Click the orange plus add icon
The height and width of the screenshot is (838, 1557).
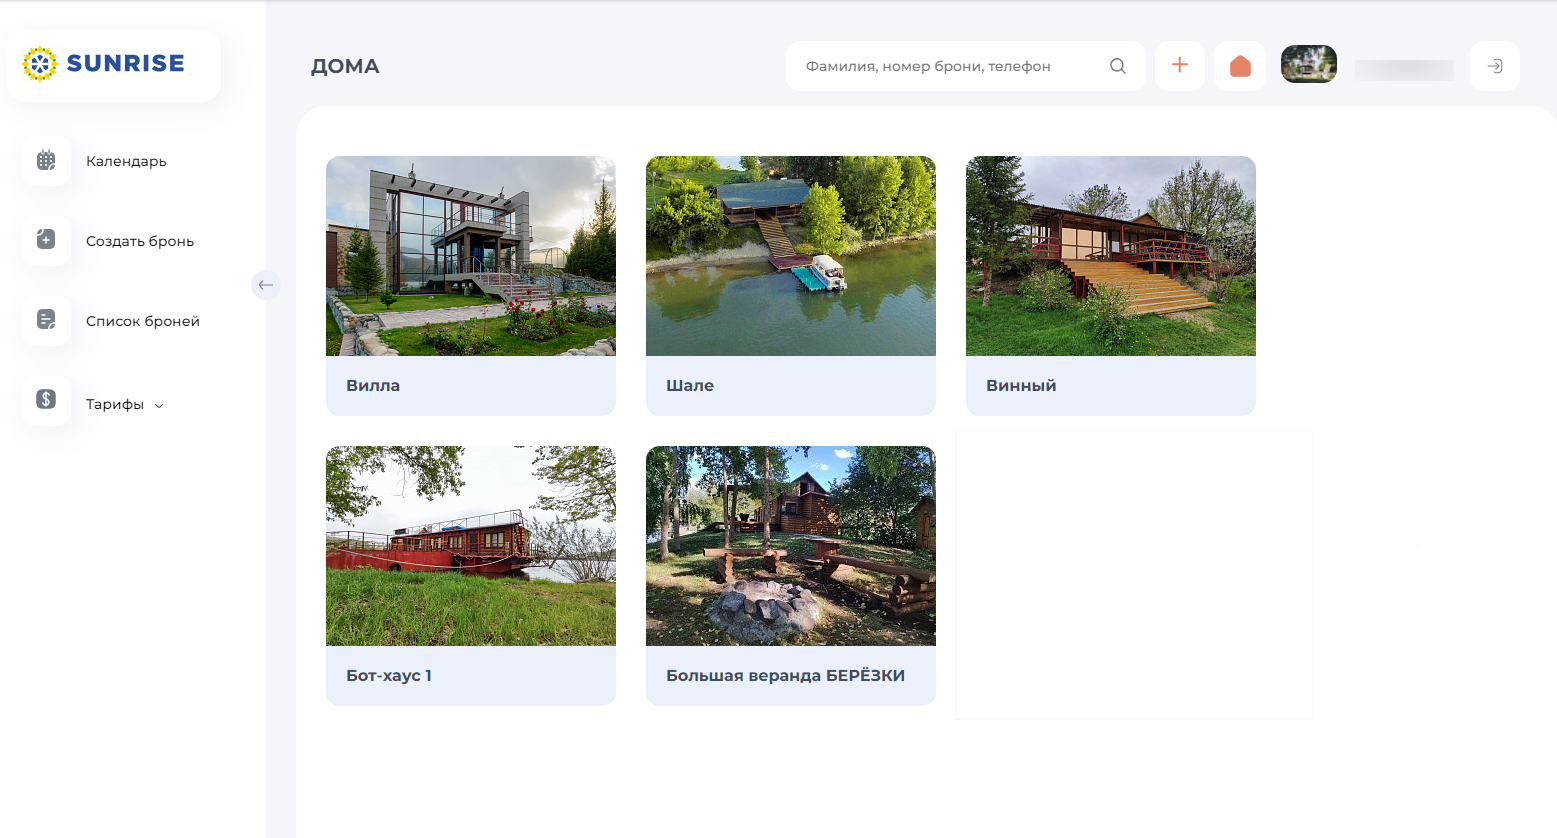coord(1180,66)
